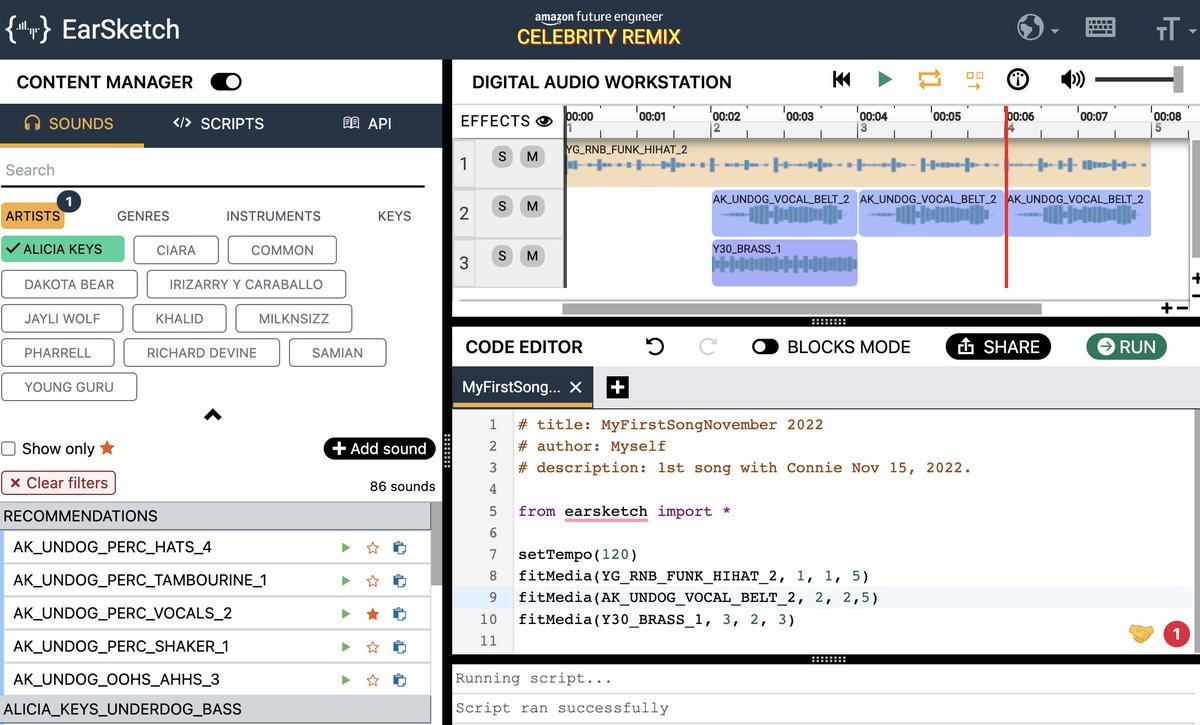1200x725 pixels.
Task: Rewind DAW to the beginning
Action: pyautogui.click(x=842, y=79)
